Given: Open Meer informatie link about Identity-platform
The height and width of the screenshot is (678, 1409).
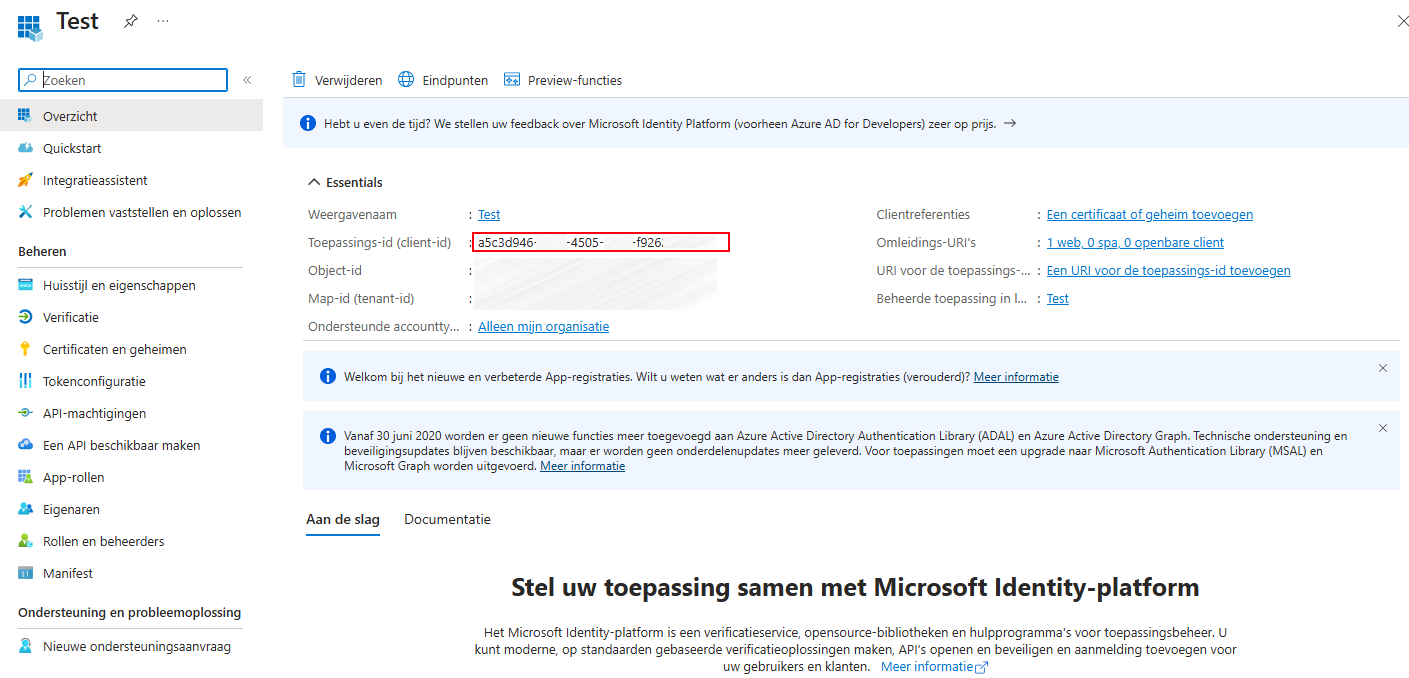Looking at the screenshot, I should point(934,667).
